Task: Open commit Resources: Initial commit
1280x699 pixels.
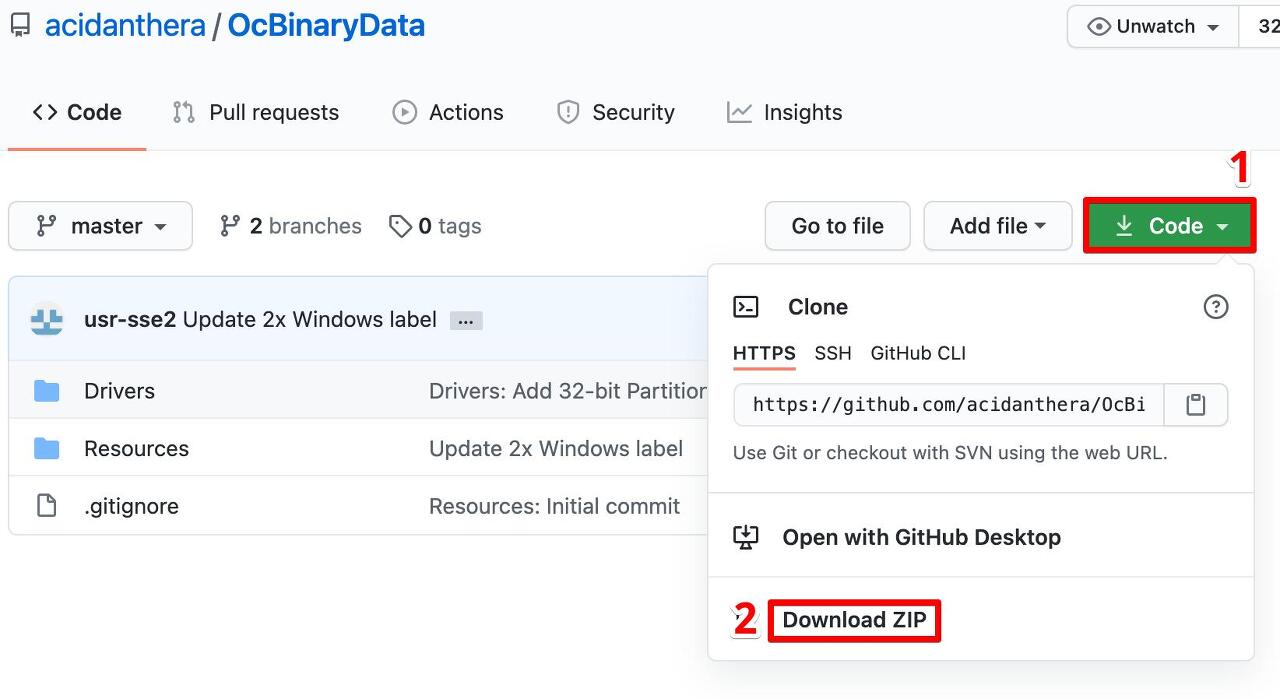Action: pos(554,506)
